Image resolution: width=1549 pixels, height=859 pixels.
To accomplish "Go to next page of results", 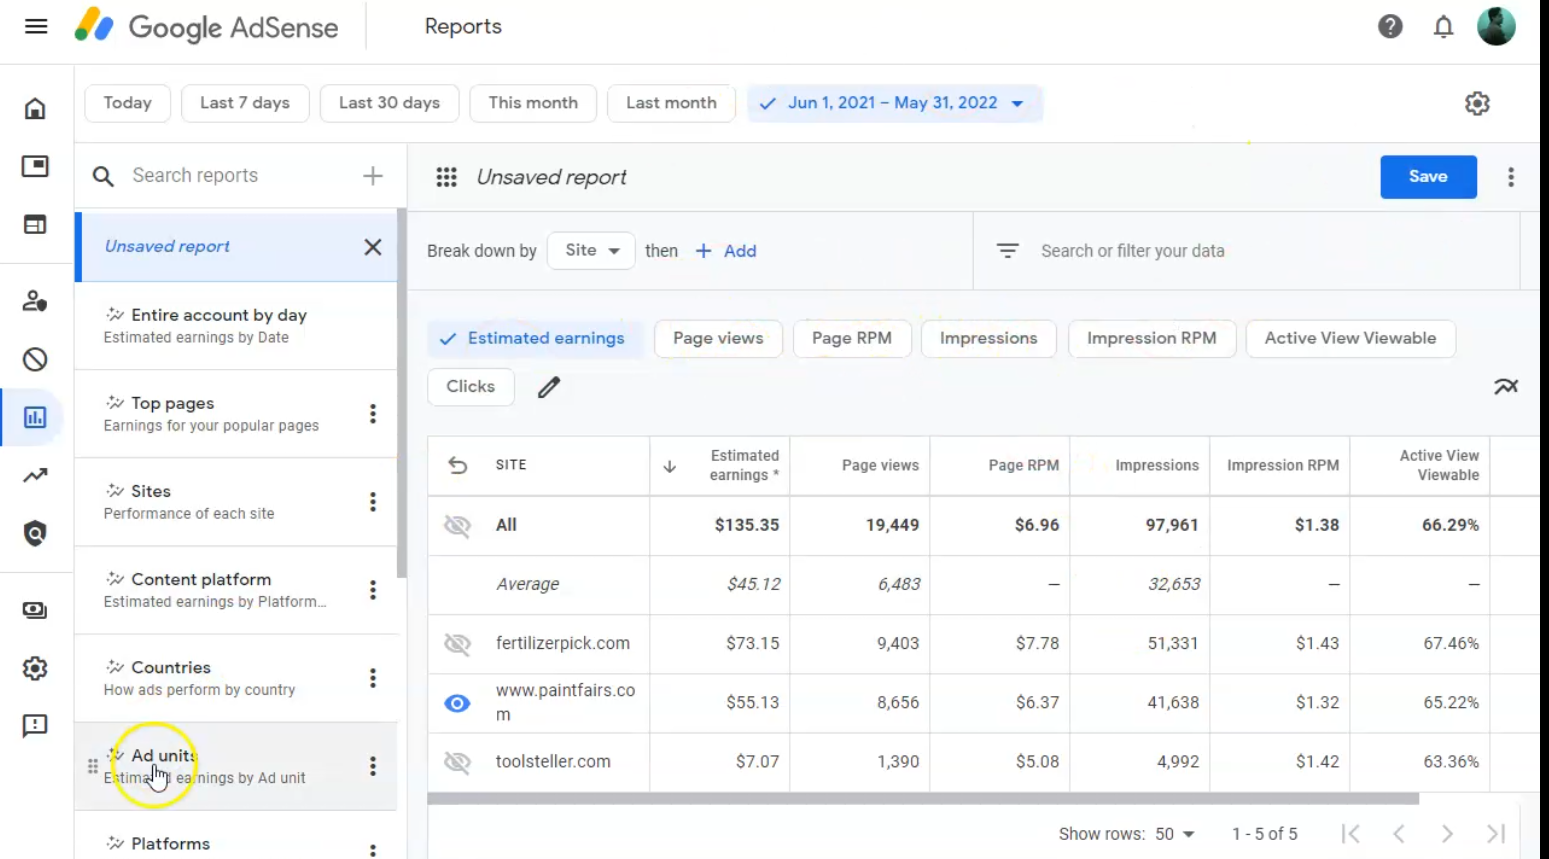I will pos(1447,834).
